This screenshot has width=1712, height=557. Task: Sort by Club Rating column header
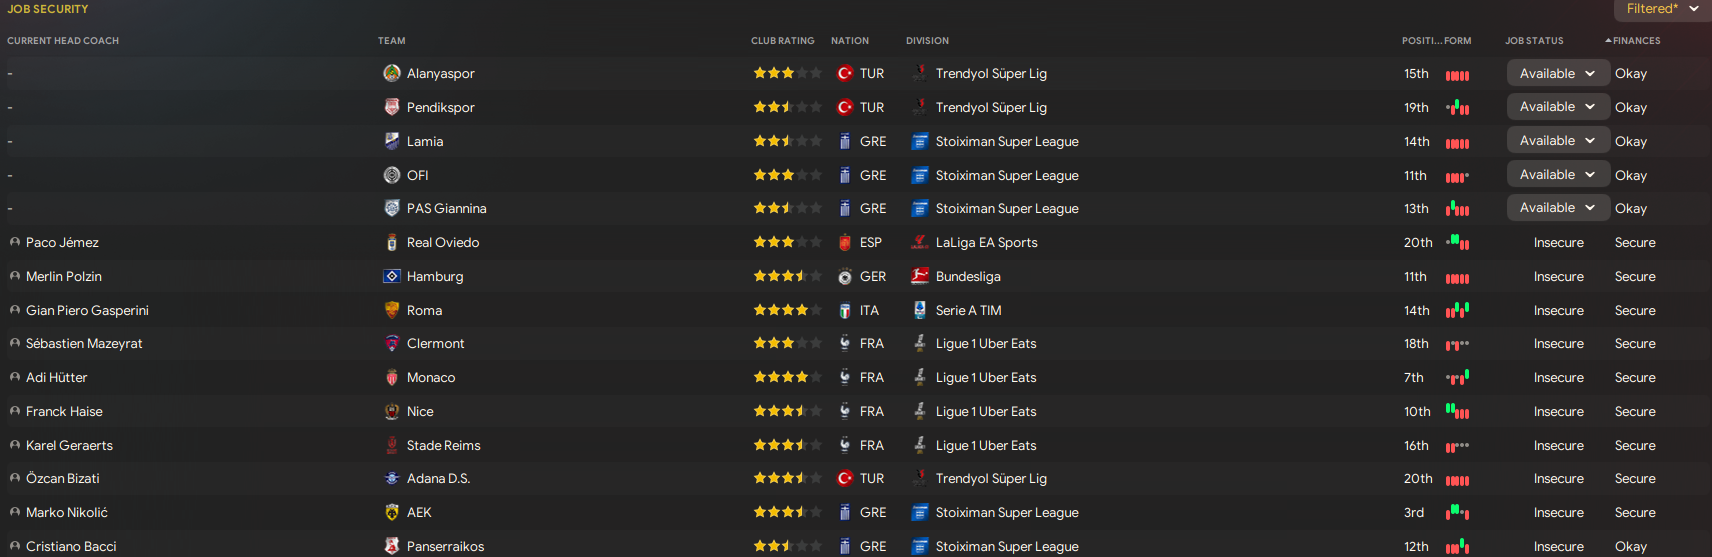[782, 41]
